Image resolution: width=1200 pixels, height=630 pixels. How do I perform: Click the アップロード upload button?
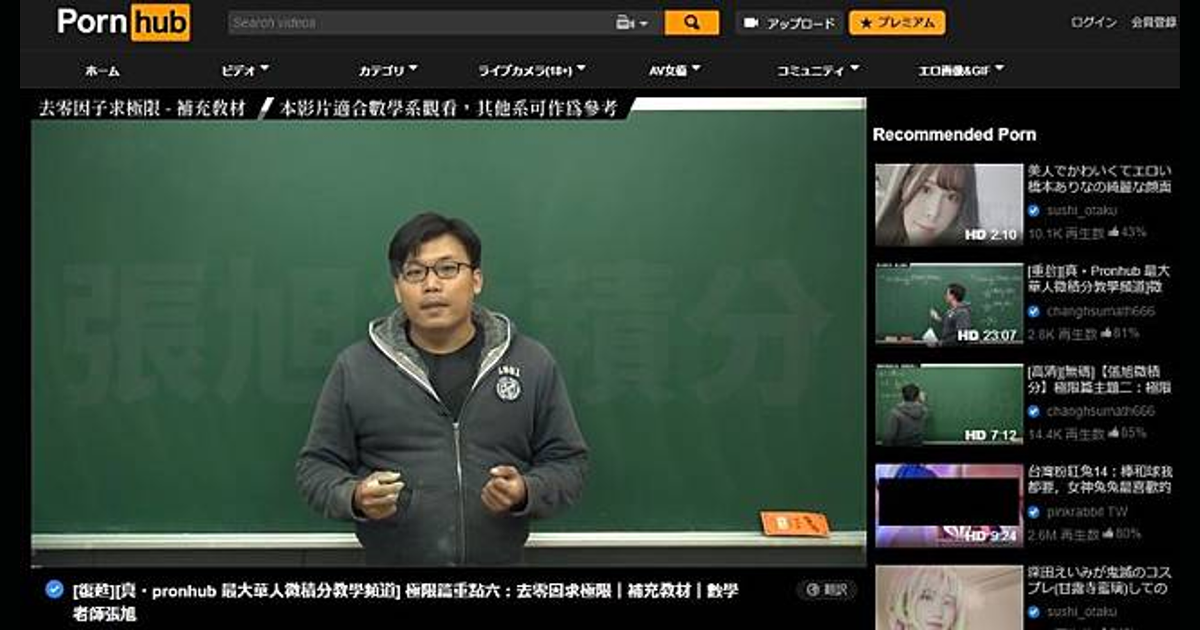coord(789,23)
